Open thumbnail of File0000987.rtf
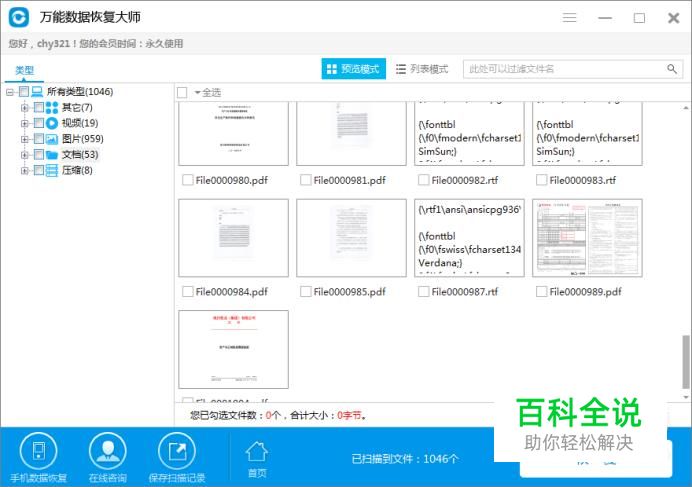Image resolution: width=692 pixels, height=487 pixels. tap(469, 238)
